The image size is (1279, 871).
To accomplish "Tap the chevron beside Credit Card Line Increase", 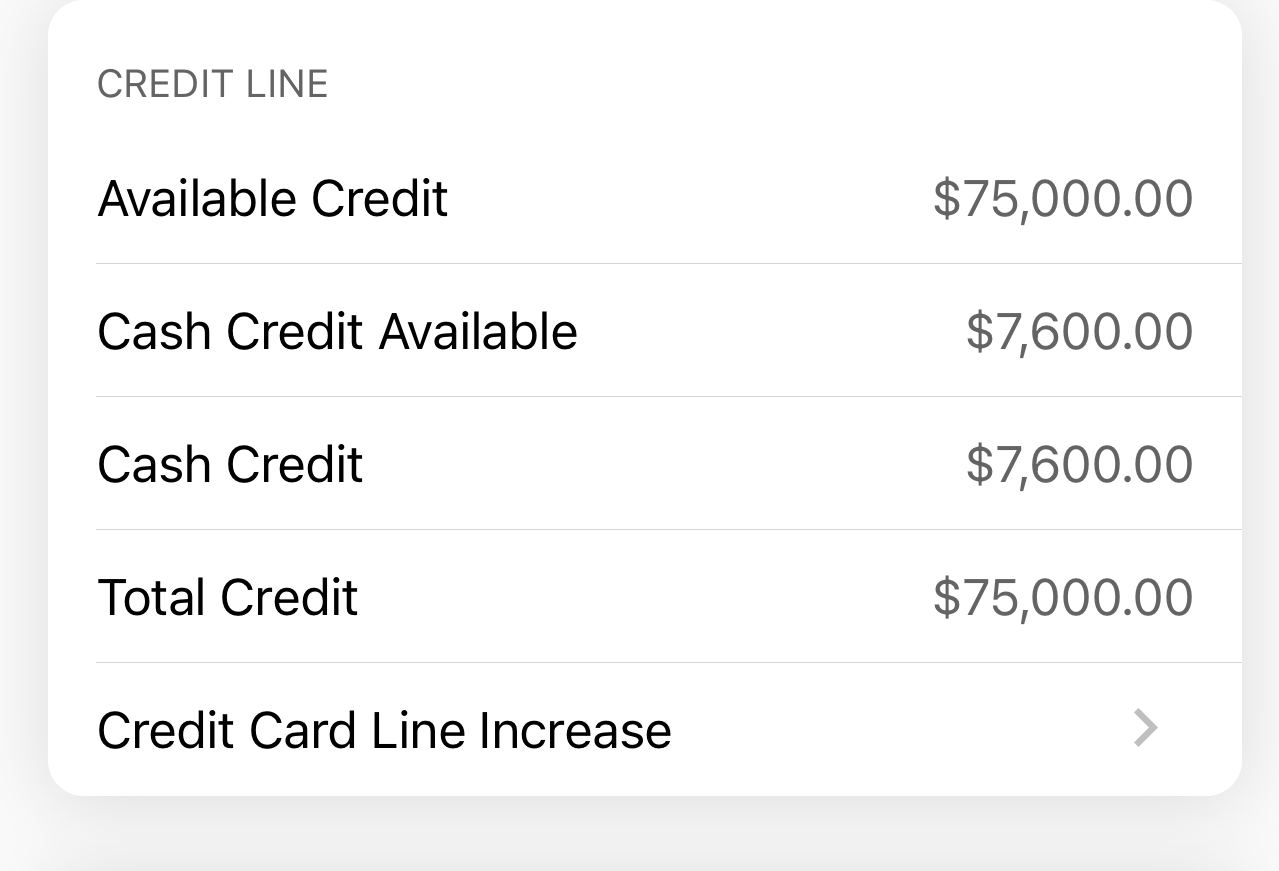I will pos(1146,729).
